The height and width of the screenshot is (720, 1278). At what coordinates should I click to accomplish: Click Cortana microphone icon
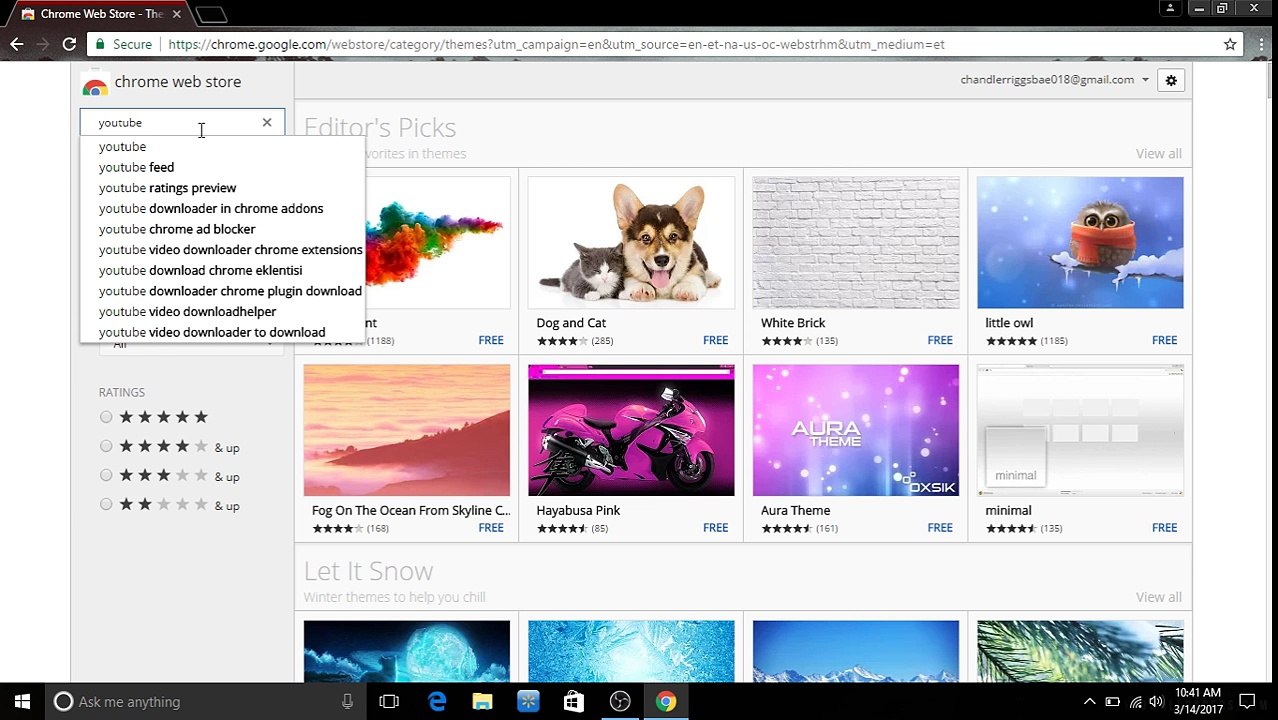(347, 702)
